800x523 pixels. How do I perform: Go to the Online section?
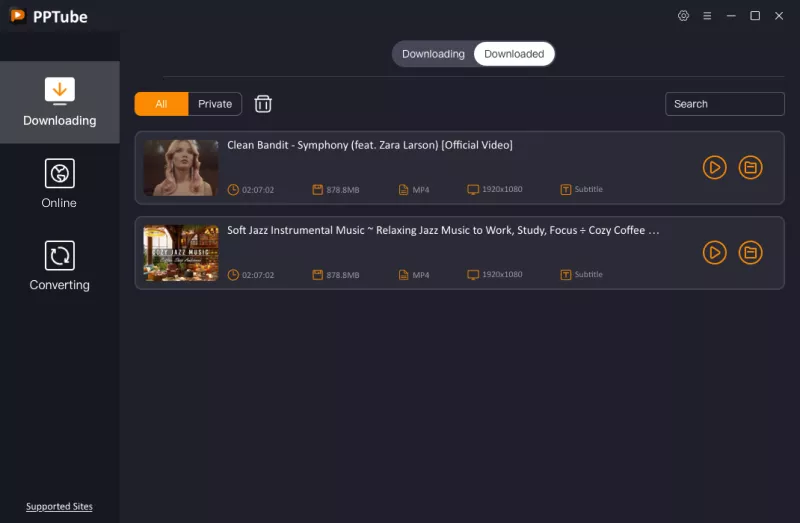point(59,184)
